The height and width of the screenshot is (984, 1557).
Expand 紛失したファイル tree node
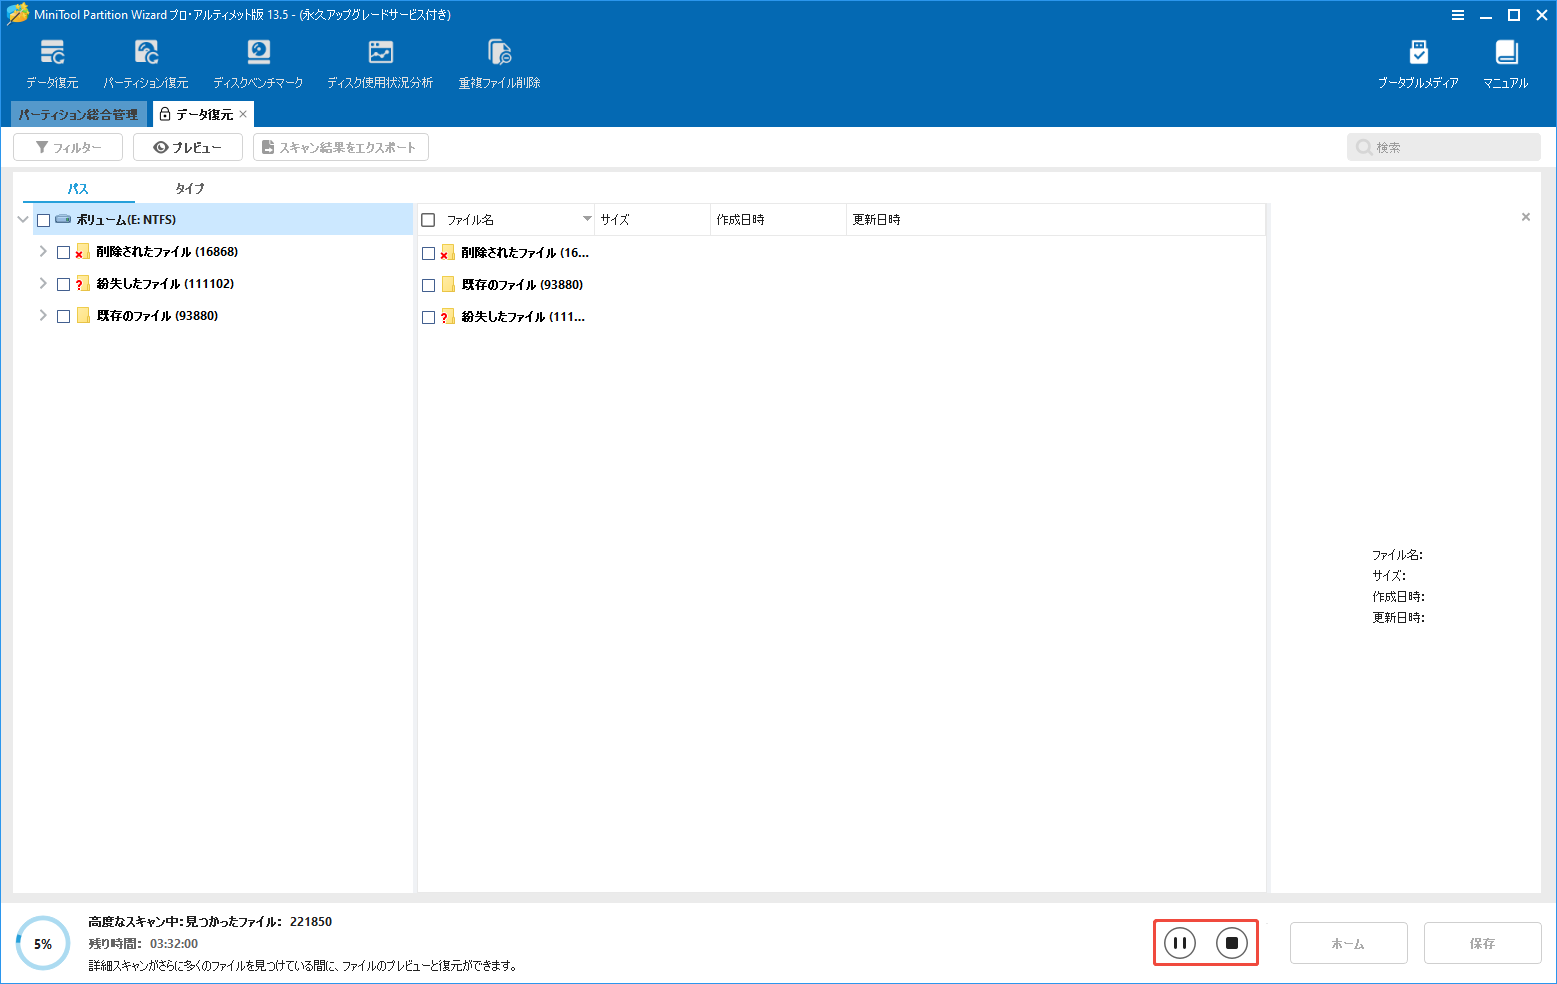click(43, 283)
